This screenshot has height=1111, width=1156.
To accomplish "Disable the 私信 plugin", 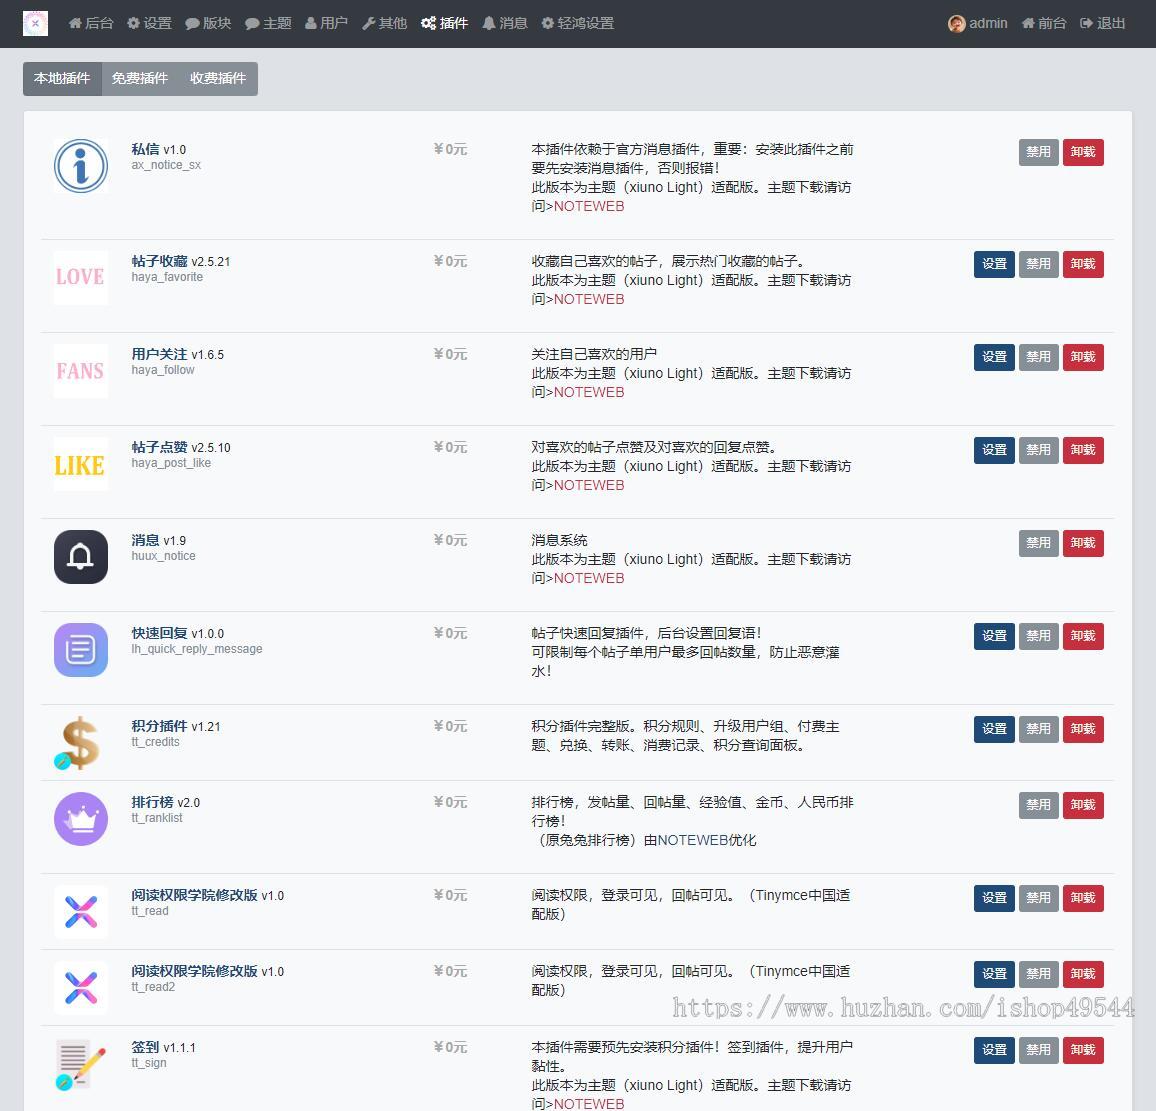I will pos(1038,152).
